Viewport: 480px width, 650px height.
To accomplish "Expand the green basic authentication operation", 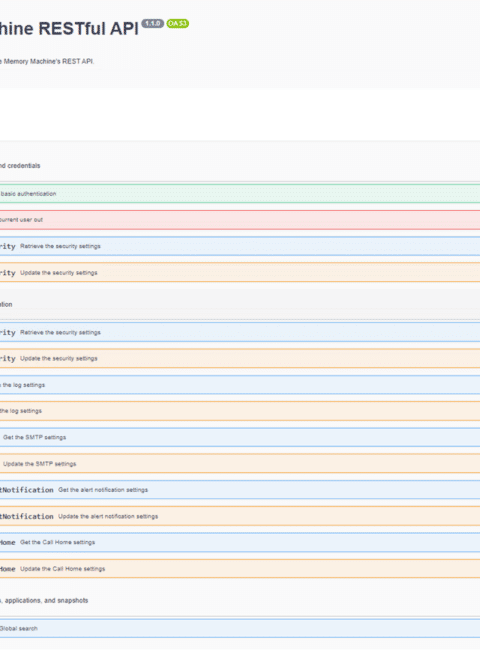I will click(240, 194).
